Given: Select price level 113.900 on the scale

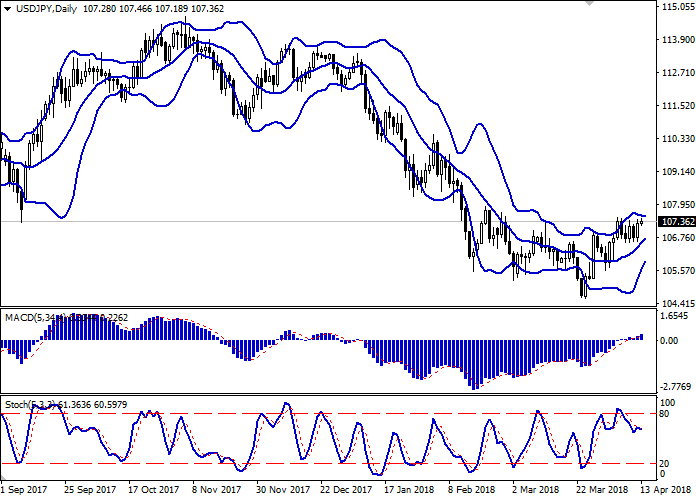Looking at the screenshot, I should [x=678, y=40].
